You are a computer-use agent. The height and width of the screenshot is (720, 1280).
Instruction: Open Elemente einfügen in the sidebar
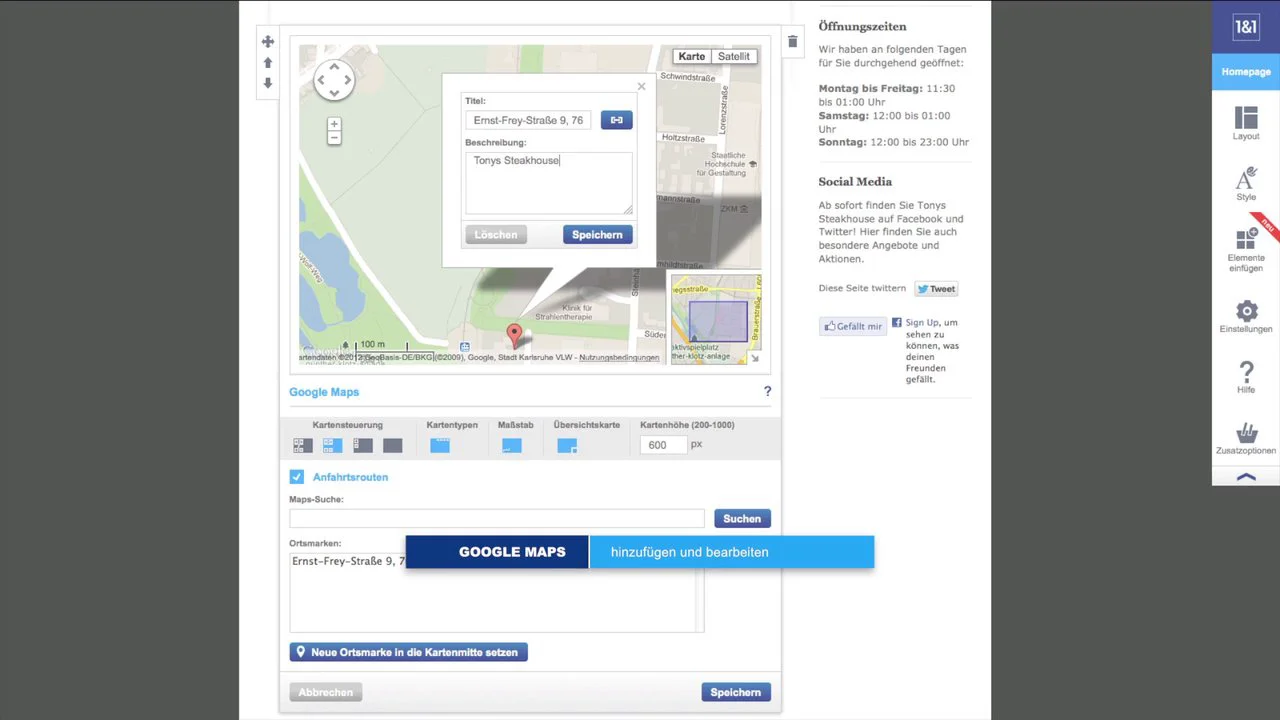(1246, 250)
